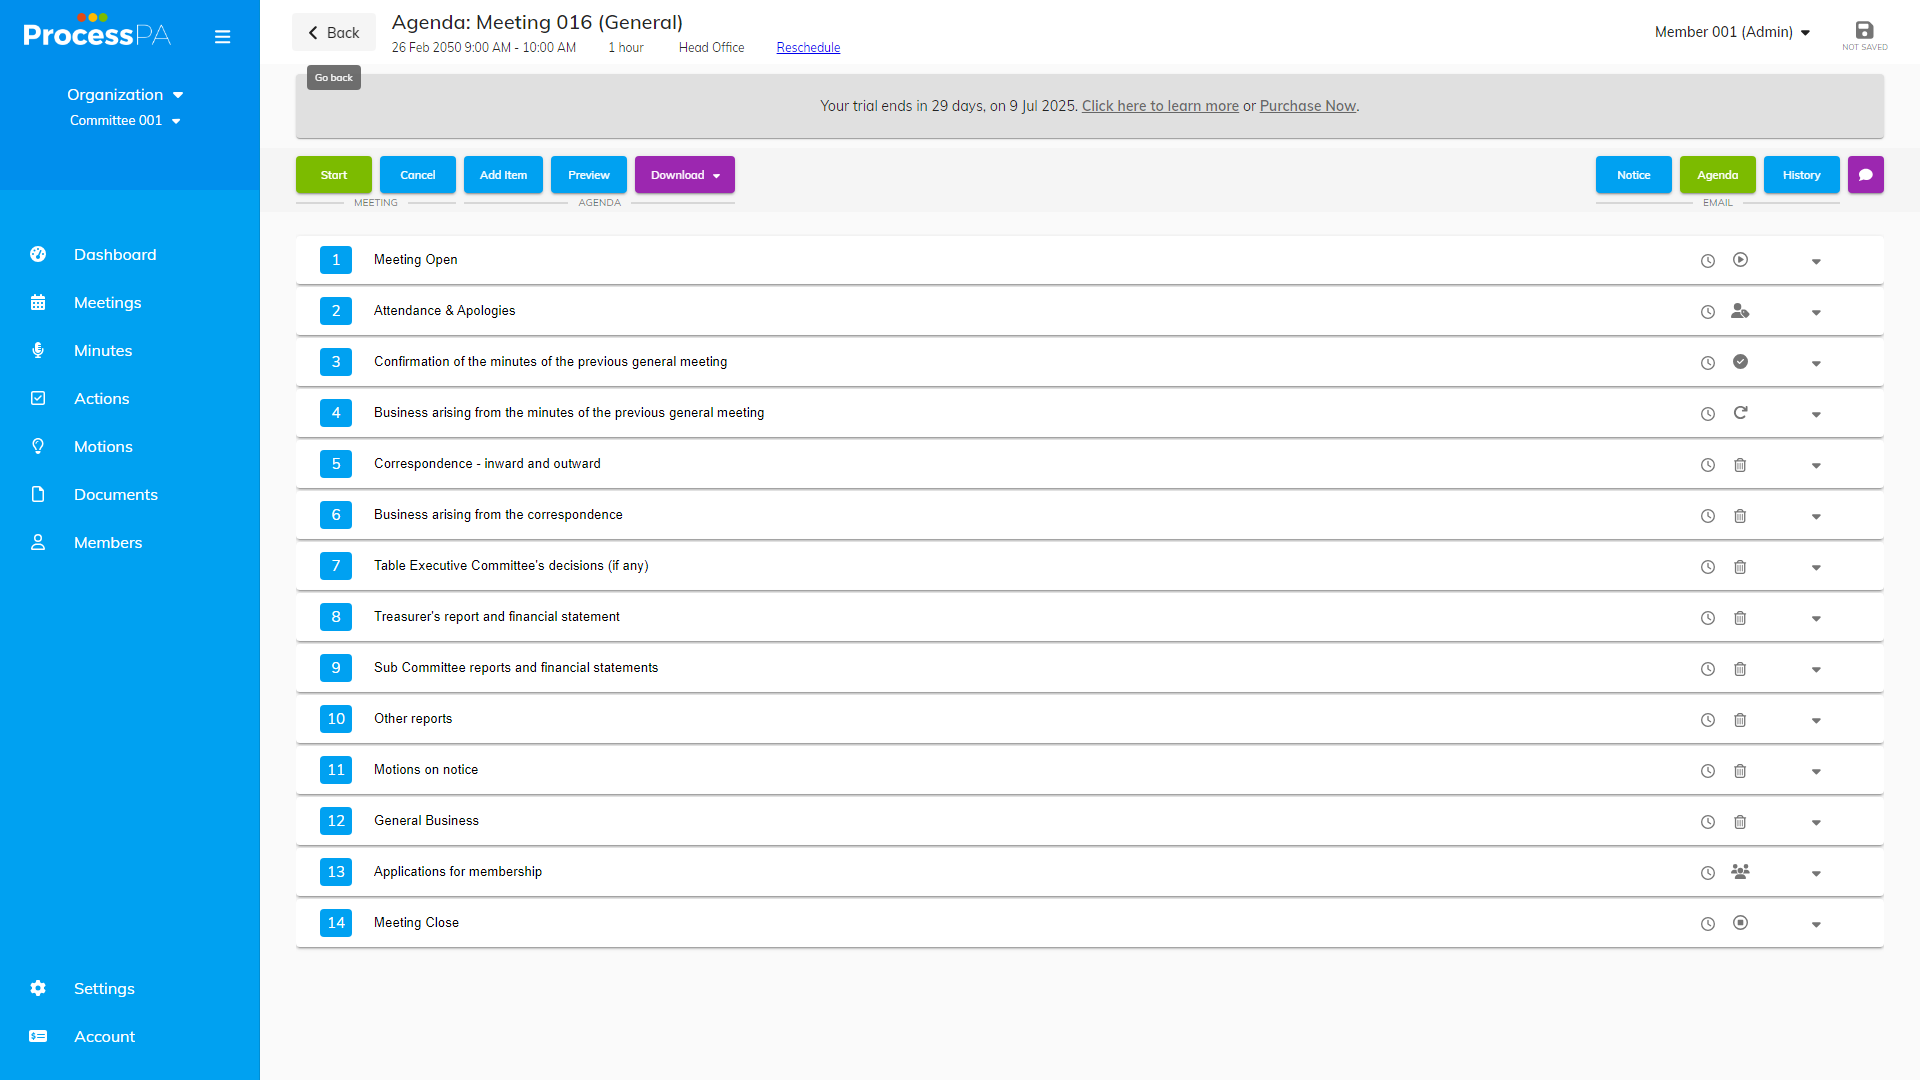The width and height of the screenshot is (1920, 1080).
Task: Click the clock icon on Attendance & Apologies
Action: 1707,312
